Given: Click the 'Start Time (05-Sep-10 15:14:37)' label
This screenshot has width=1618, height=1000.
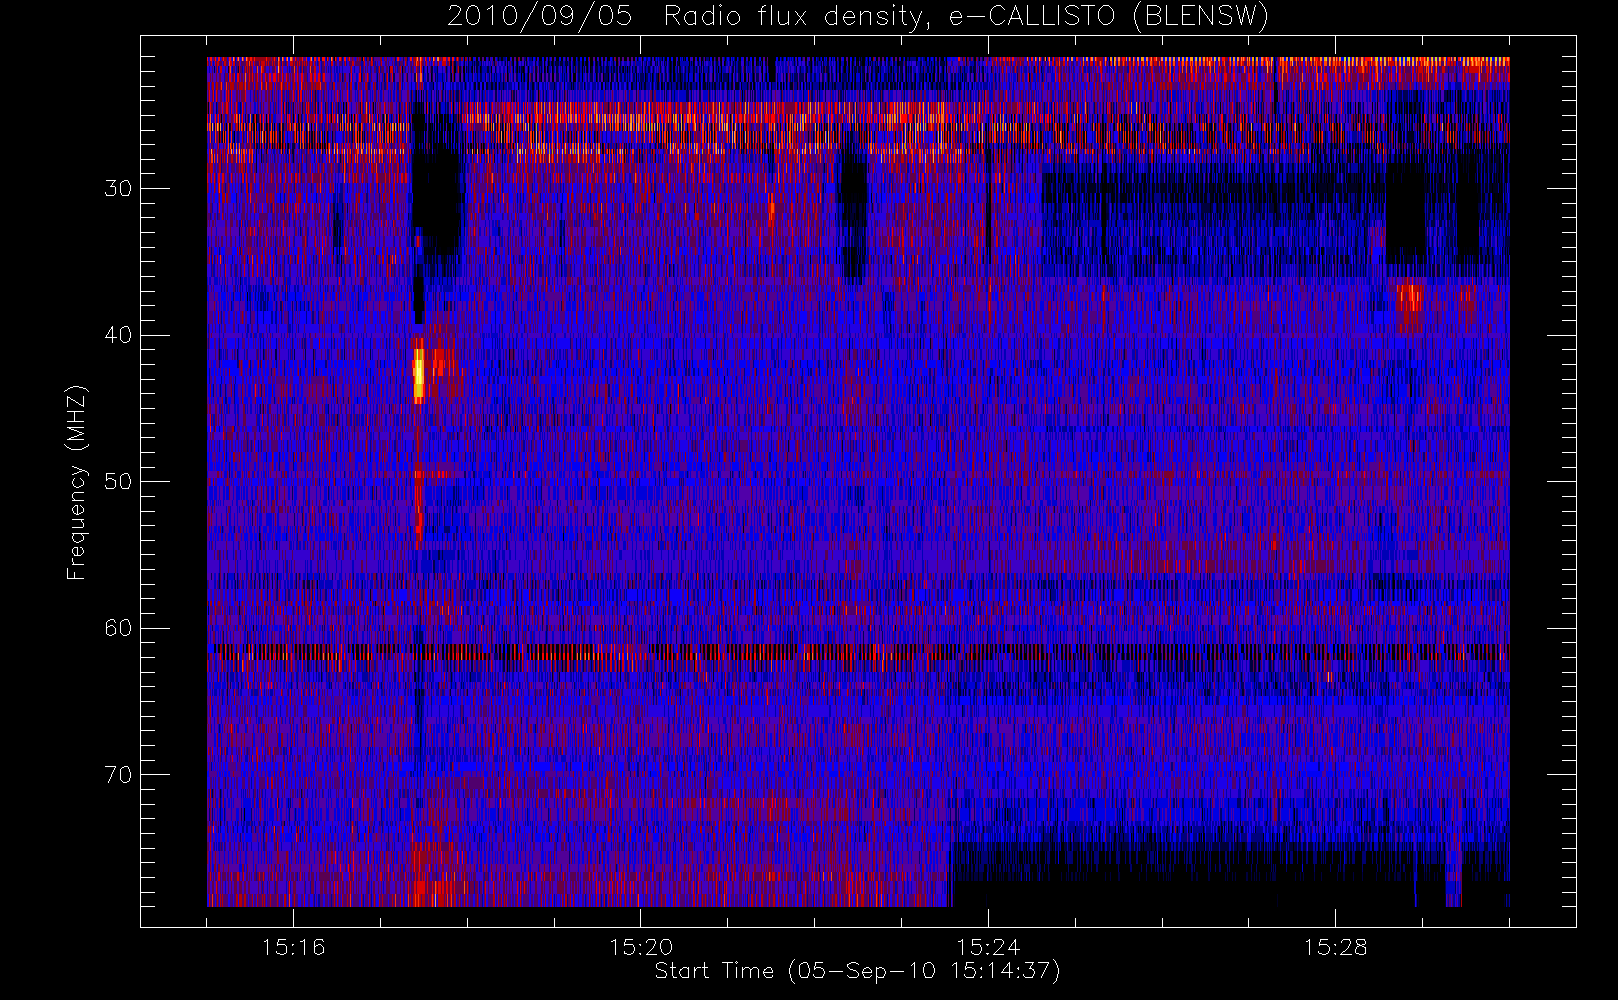Looking at the screenshot, I should point(857,971).
